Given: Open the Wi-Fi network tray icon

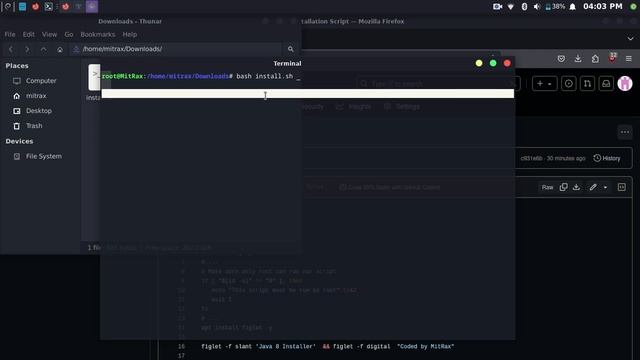Looking at the screenshot, I should 511,7.
